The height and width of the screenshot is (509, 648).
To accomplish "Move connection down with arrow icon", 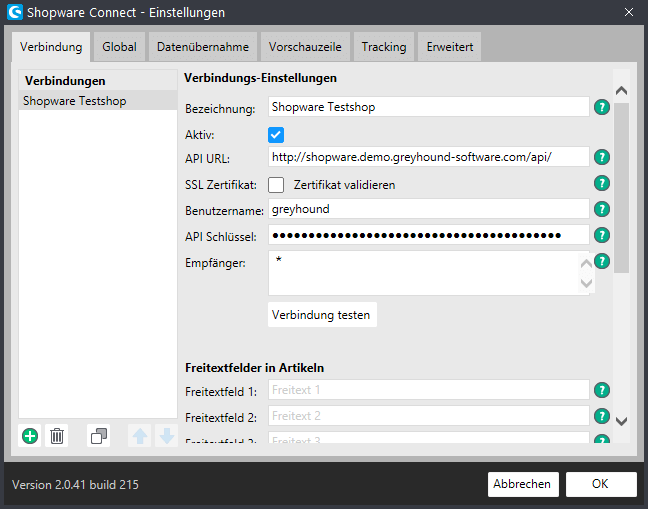I will [167, 436].
